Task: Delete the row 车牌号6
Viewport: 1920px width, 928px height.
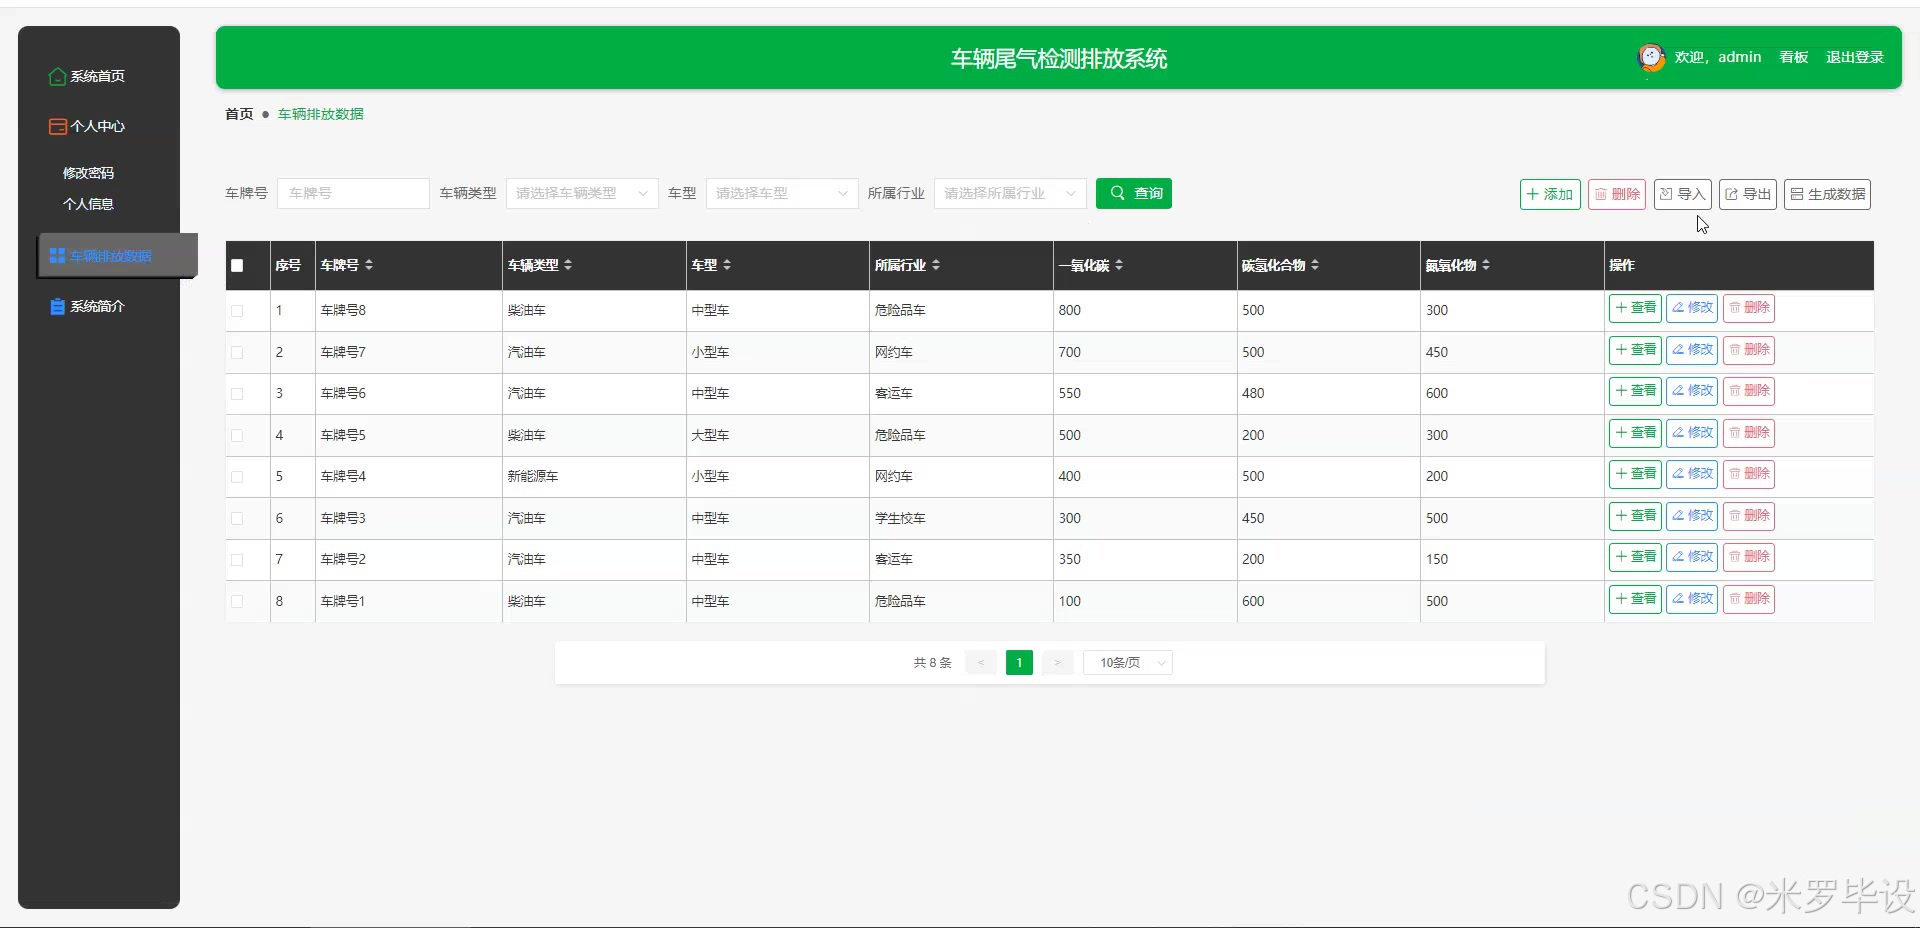Action: click(x=1749, y=391)
